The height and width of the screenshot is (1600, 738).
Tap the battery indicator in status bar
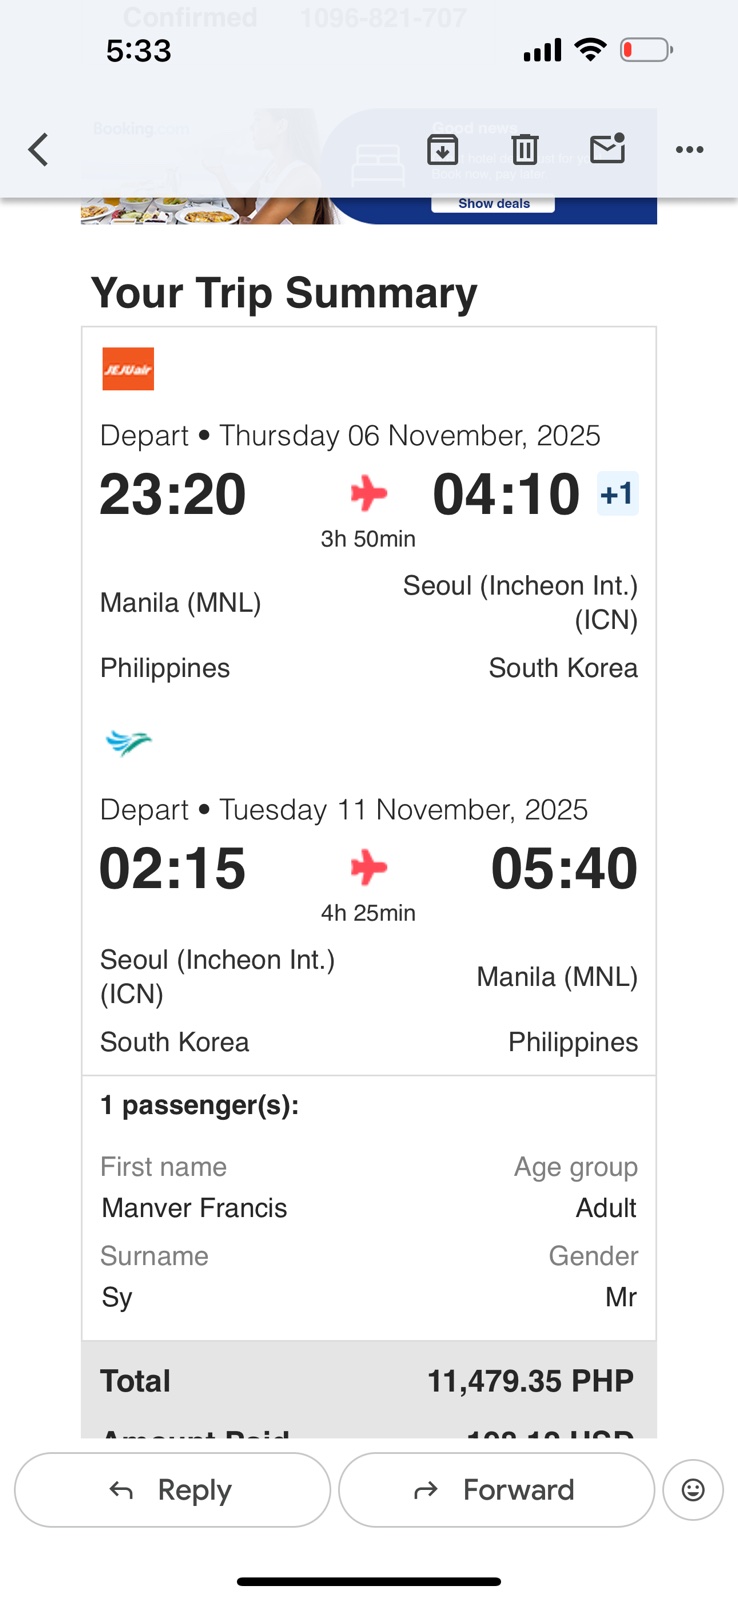pos(646,49)
